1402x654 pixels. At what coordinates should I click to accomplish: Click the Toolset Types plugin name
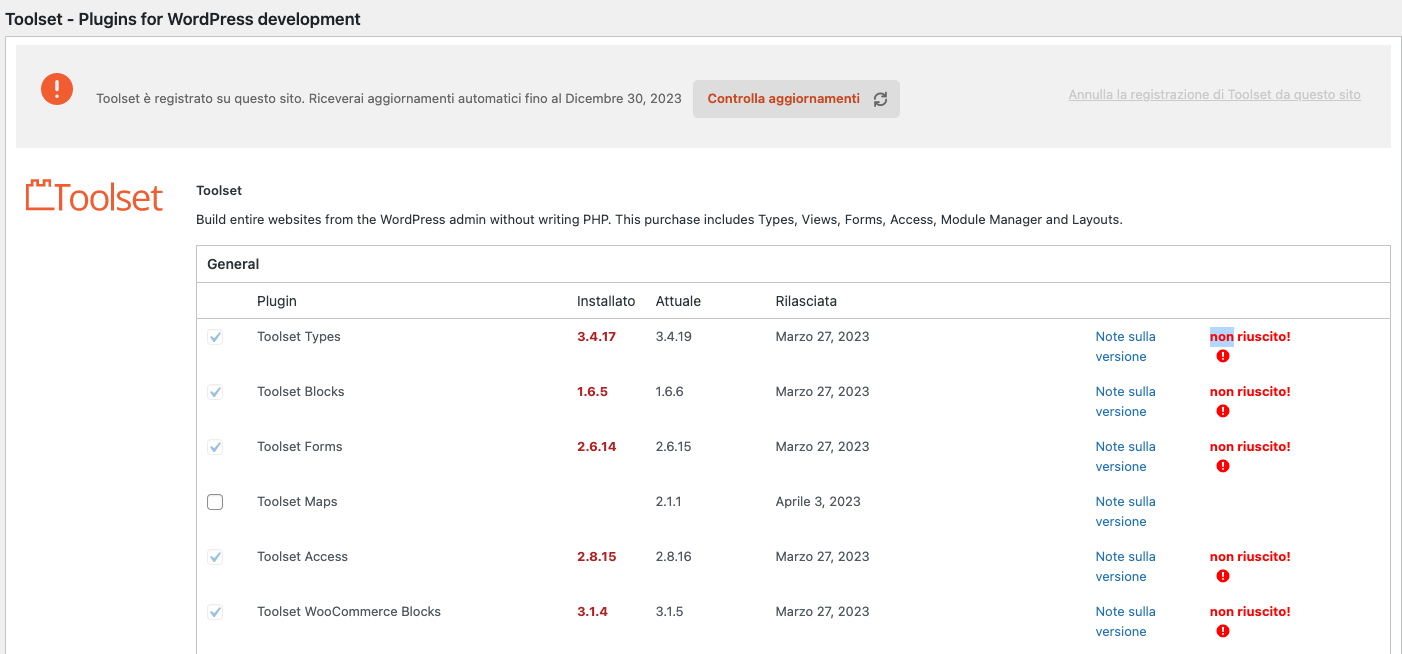pos(299,337)
